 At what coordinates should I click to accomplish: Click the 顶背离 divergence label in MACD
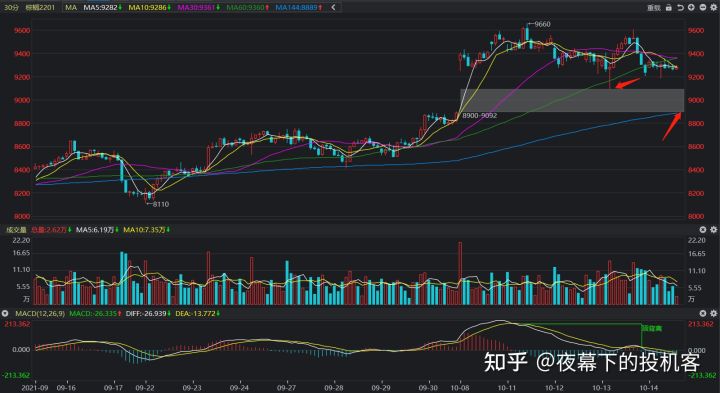coord(652,329)
